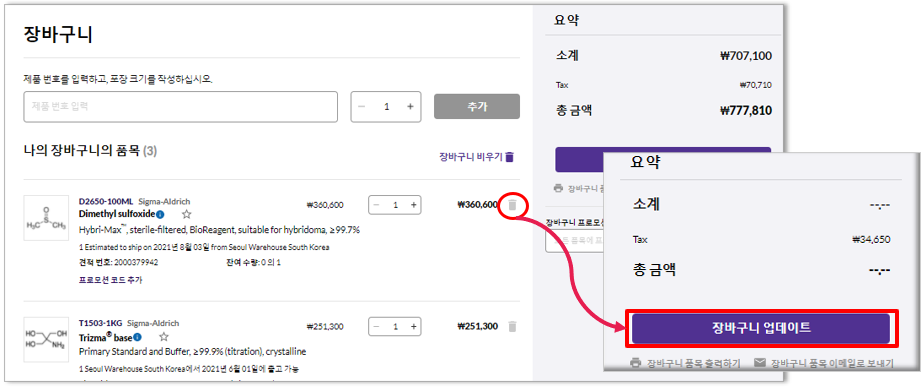Click quantity value of Dimethyl sulfoxide
The height and width of the screenshot is (390, 924).
tap(395, 205)
